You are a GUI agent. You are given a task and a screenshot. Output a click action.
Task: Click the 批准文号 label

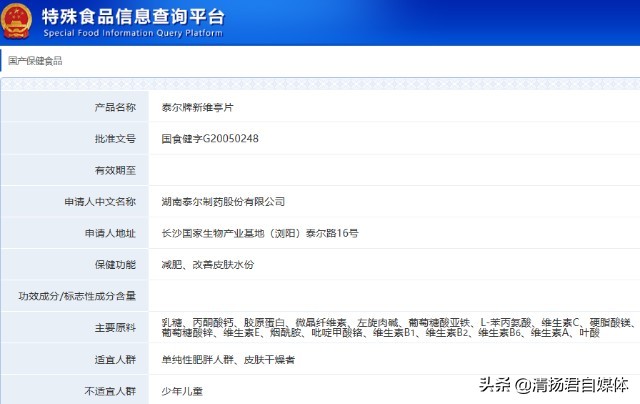115,139
